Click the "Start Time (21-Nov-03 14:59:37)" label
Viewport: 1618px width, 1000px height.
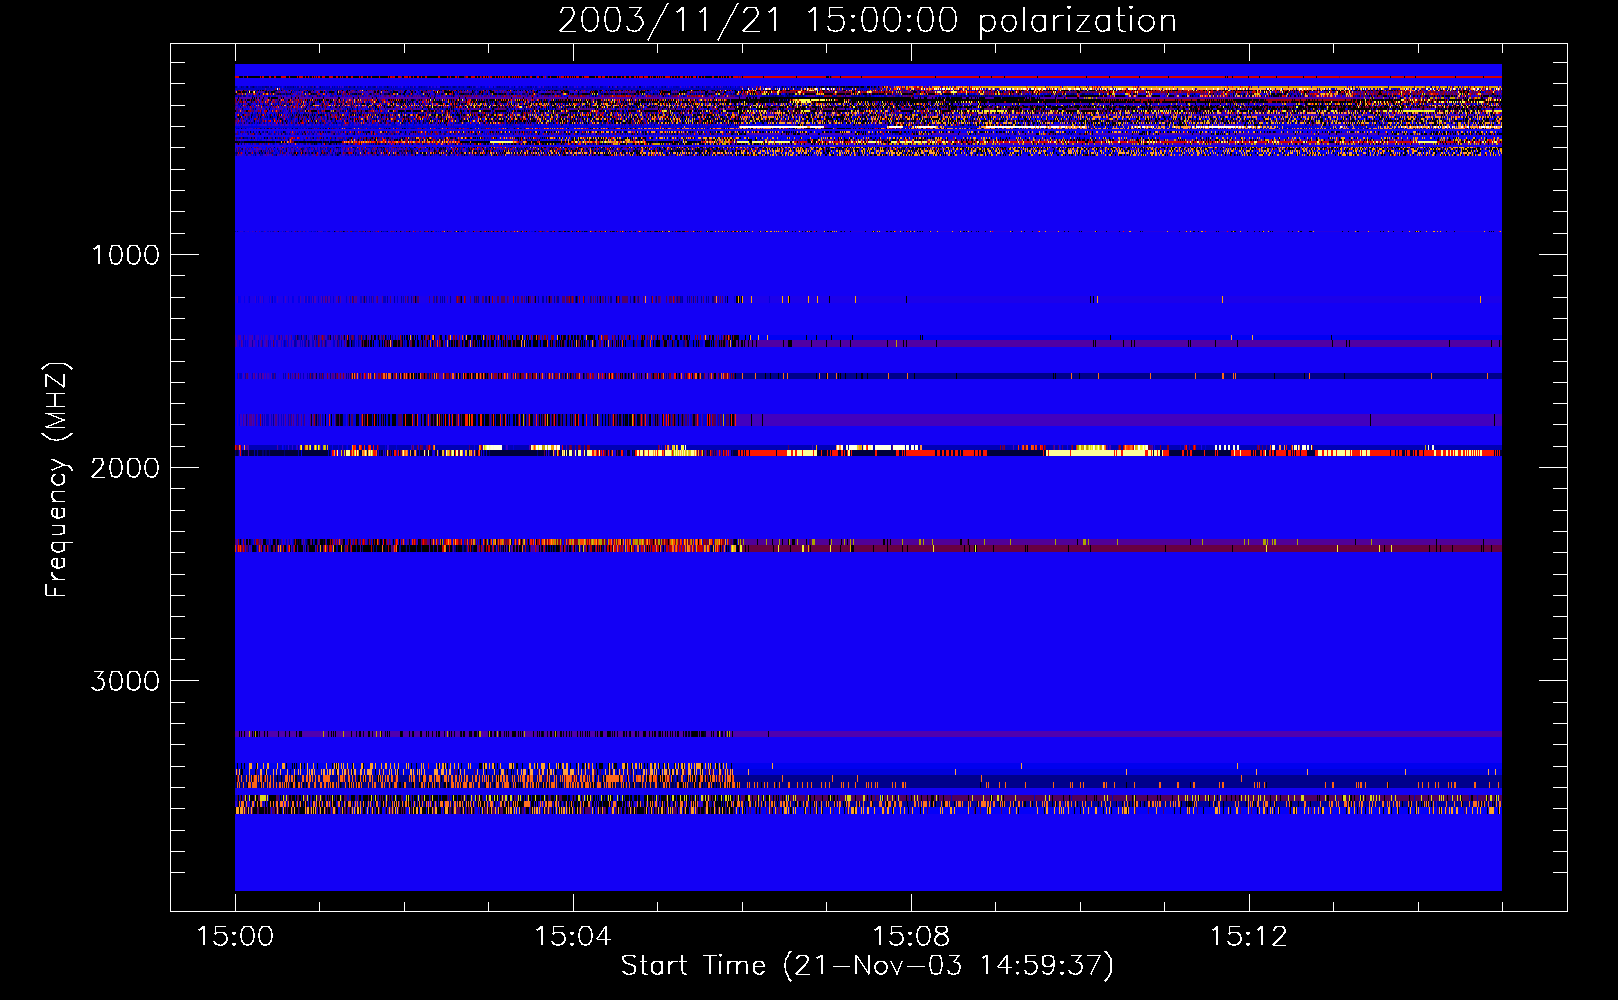[867, 966]
